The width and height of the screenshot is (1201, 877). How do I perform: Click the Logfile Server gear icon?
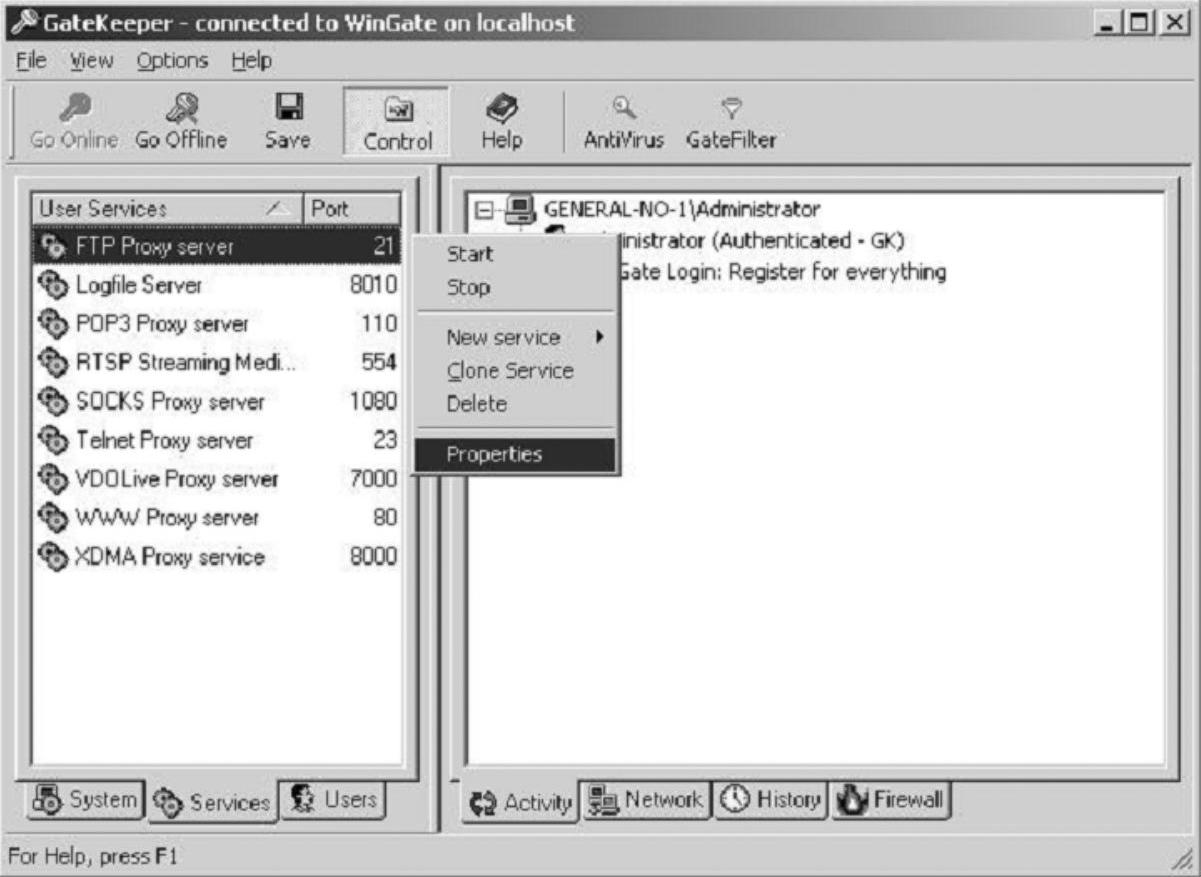[53, 285]
